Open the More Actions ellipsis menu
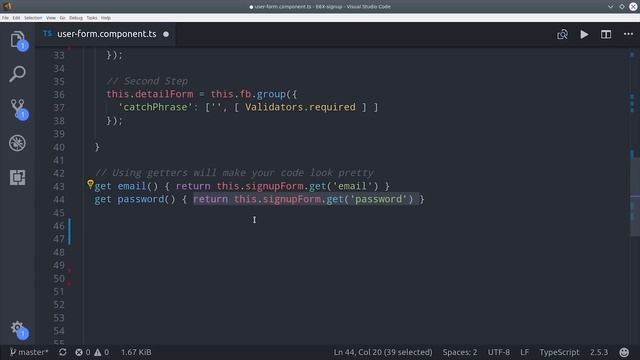 tap(628, 34)
